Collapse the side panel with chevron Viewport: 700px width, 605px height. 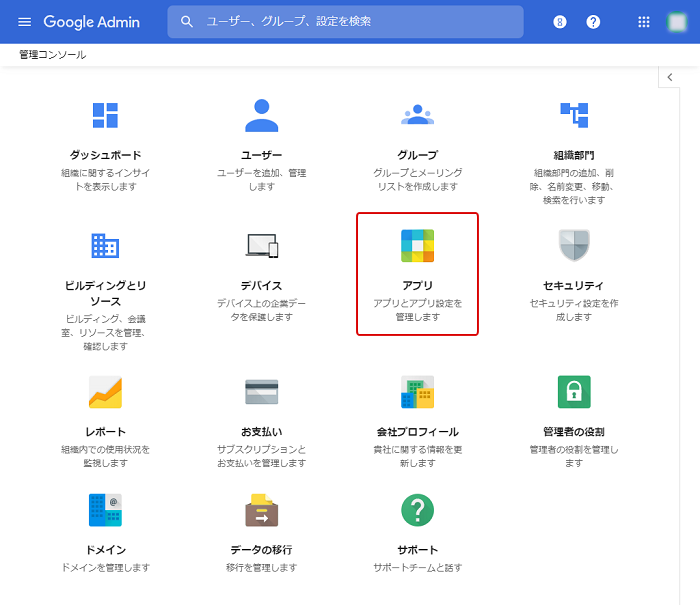click(669, 77)
